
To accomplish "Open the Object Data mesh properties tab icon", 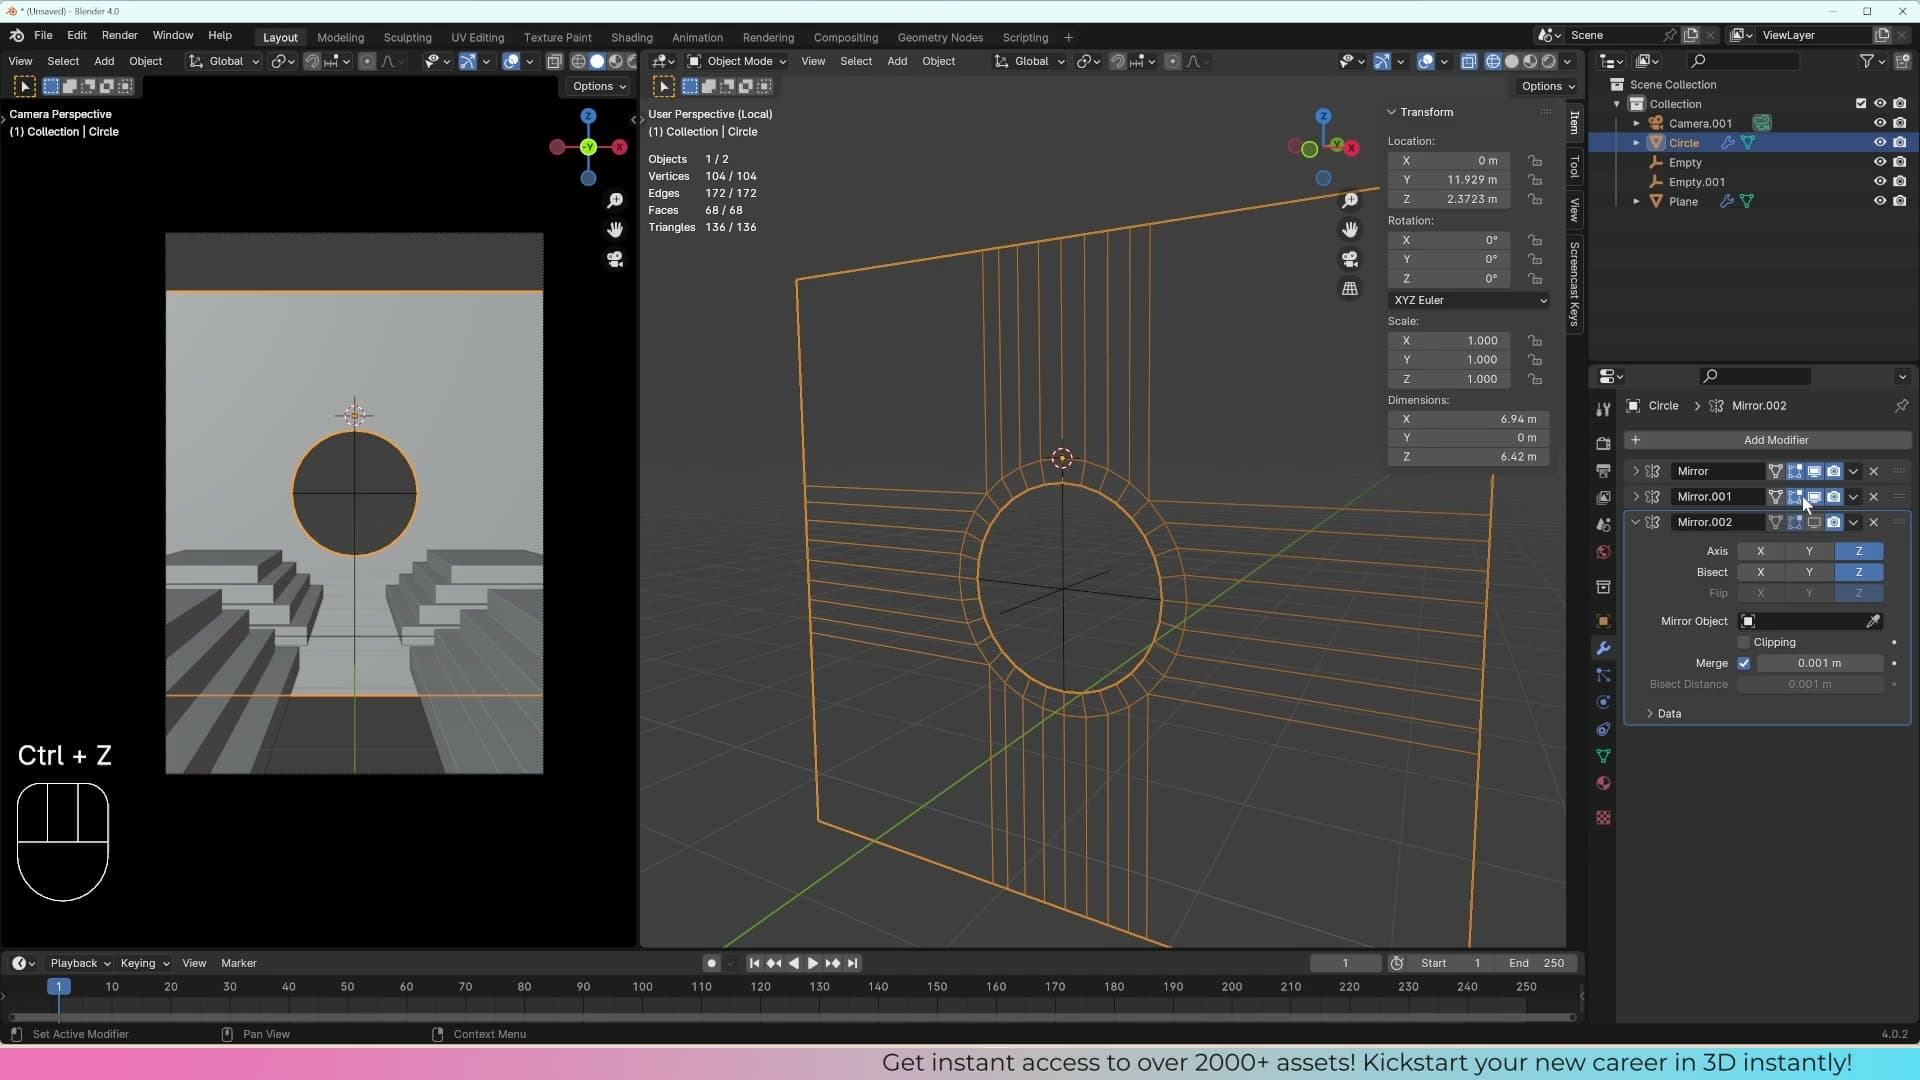I will (x=1603, y=756).
